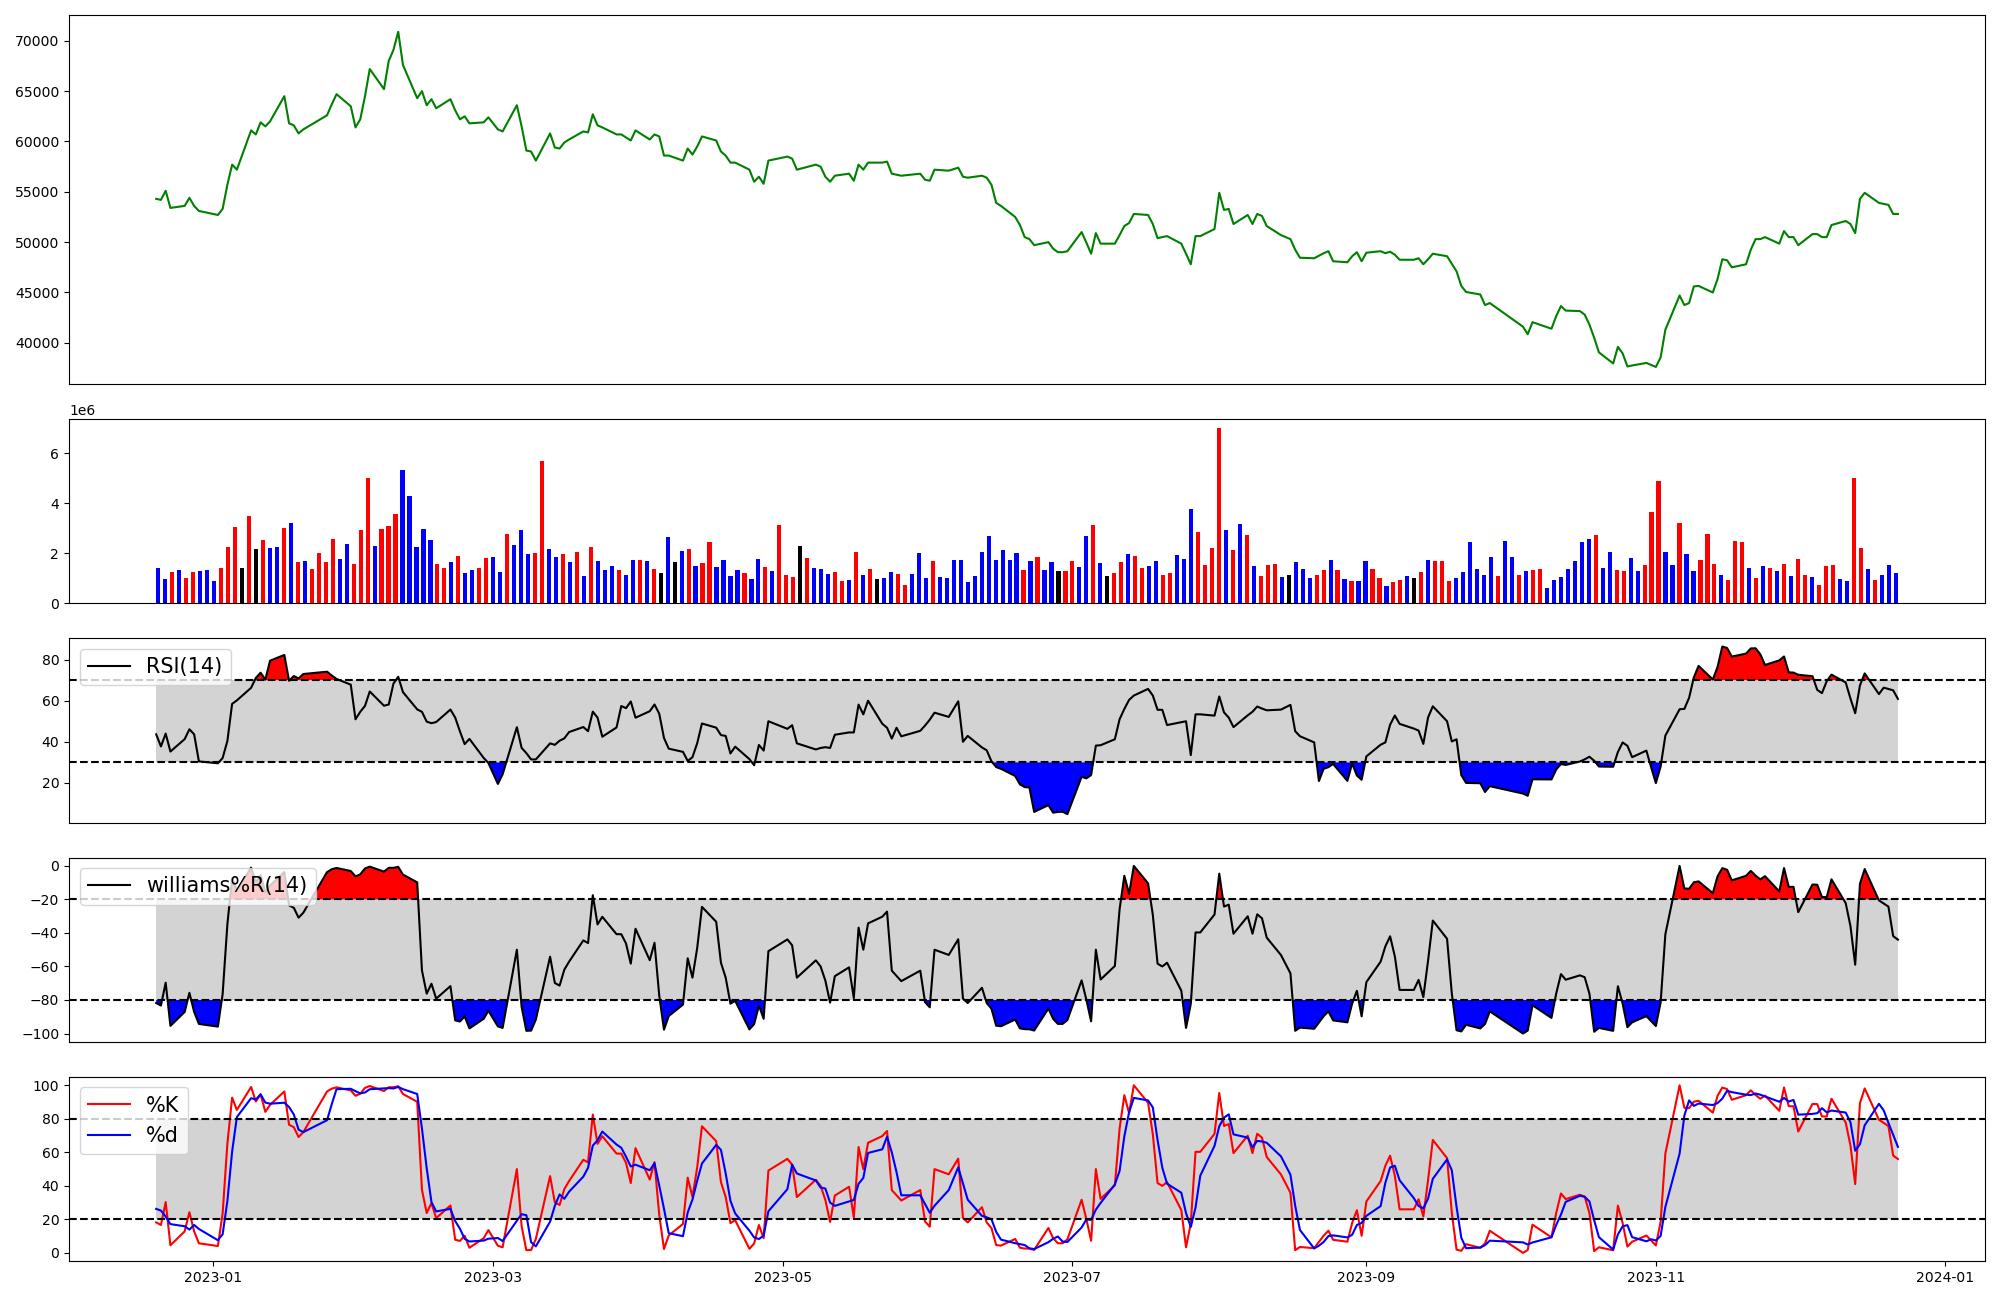Click the tallest red volume bar
The width and height of the screenshot is (2000, 1300).
1219,515
